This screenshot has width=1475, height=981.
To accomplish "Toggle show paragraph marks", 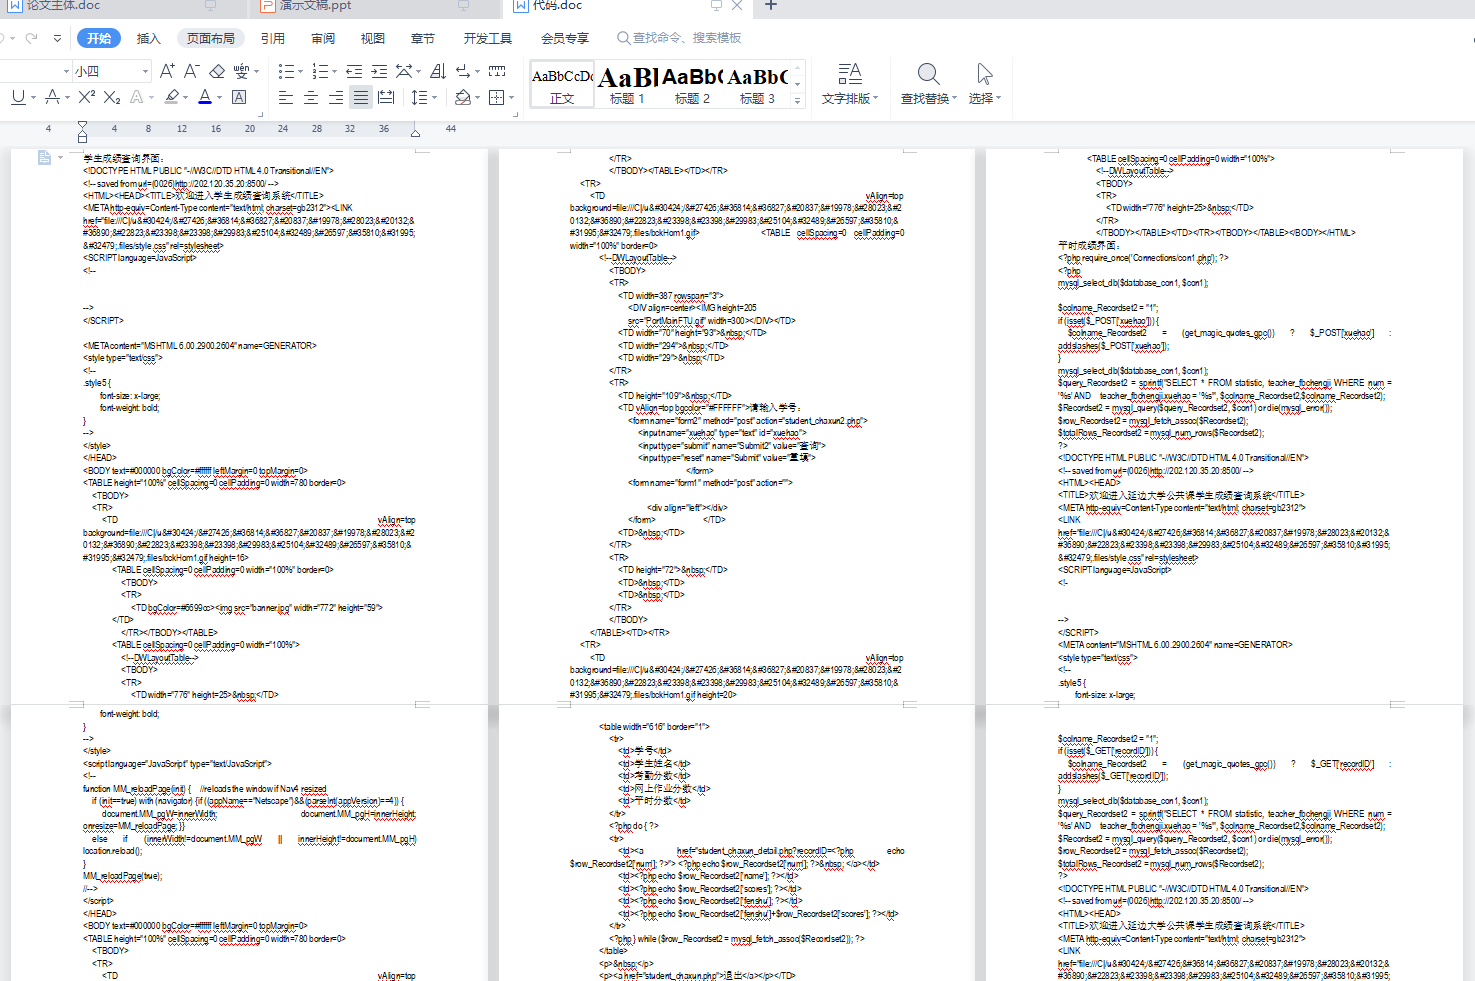I will [463, 71].
